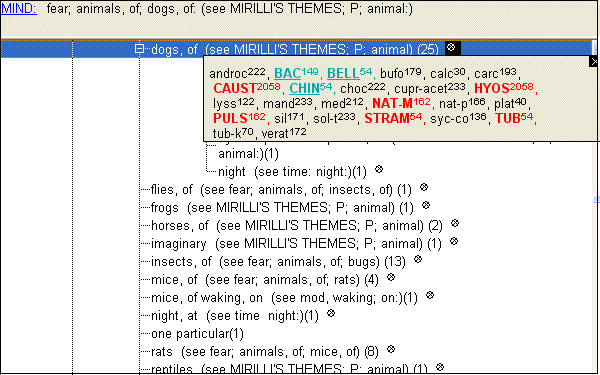Select the 'horses, of' rubric
This screenshot has width=600, height=375.
[297, 226]
